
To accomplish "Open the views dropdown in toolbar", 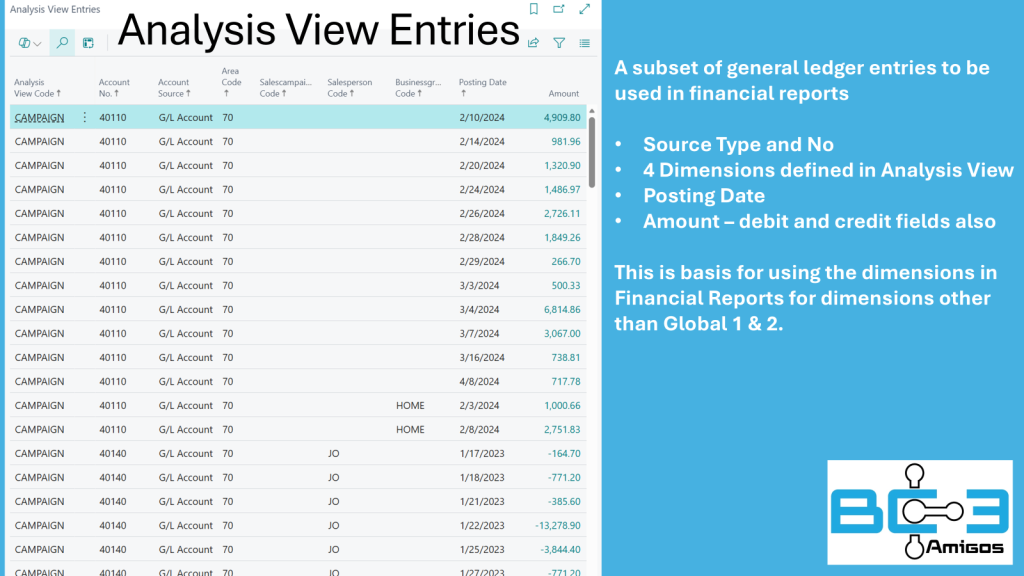I will coord(30,43).
